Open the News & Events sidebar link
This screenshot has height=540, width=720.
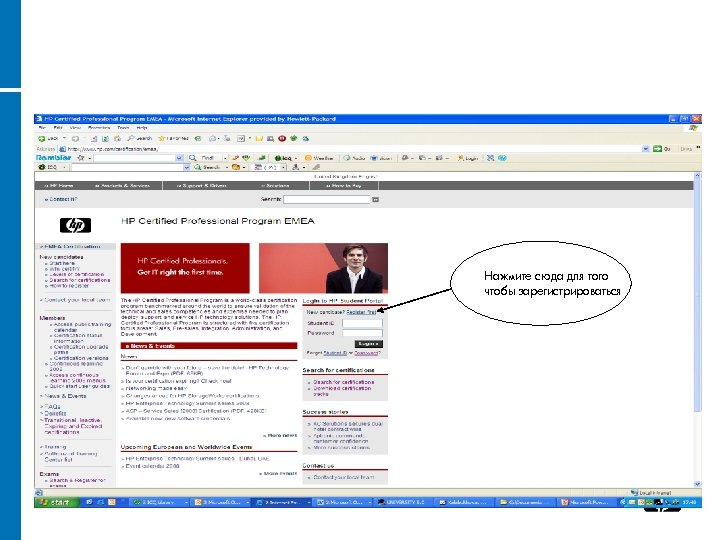(x=64, y=396)
